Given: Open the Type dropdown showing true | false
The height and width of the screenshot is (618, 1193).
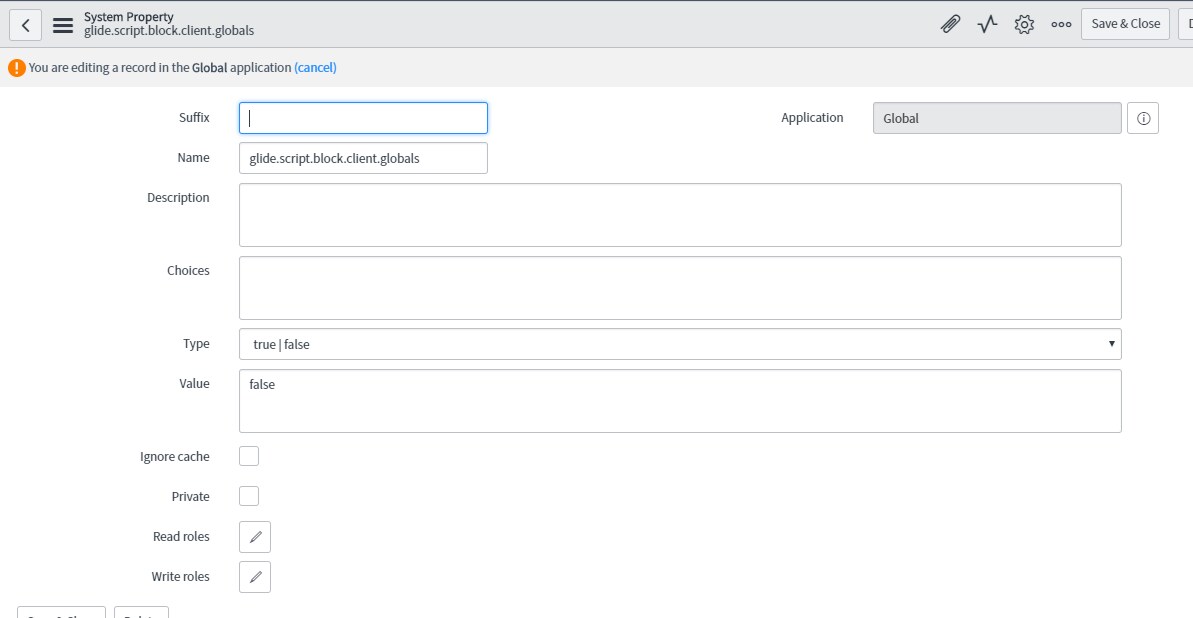Looking at the screenshot, I should tap(680, 344).
